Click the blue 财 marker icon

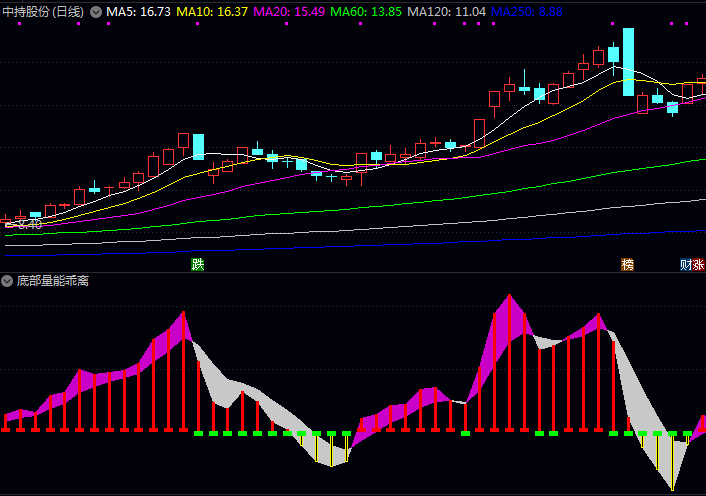click(x=686, y=264)
